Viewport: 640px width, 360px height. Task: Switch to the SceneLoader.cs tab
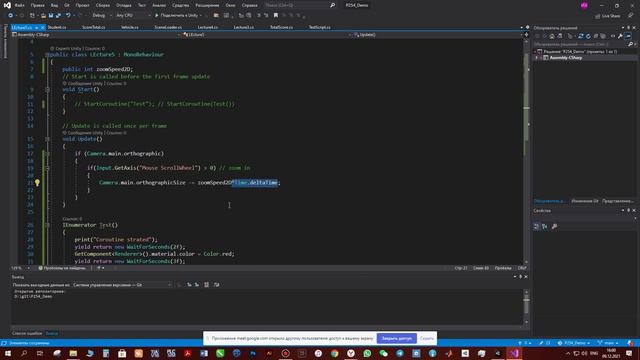click(x=168, y=27)
